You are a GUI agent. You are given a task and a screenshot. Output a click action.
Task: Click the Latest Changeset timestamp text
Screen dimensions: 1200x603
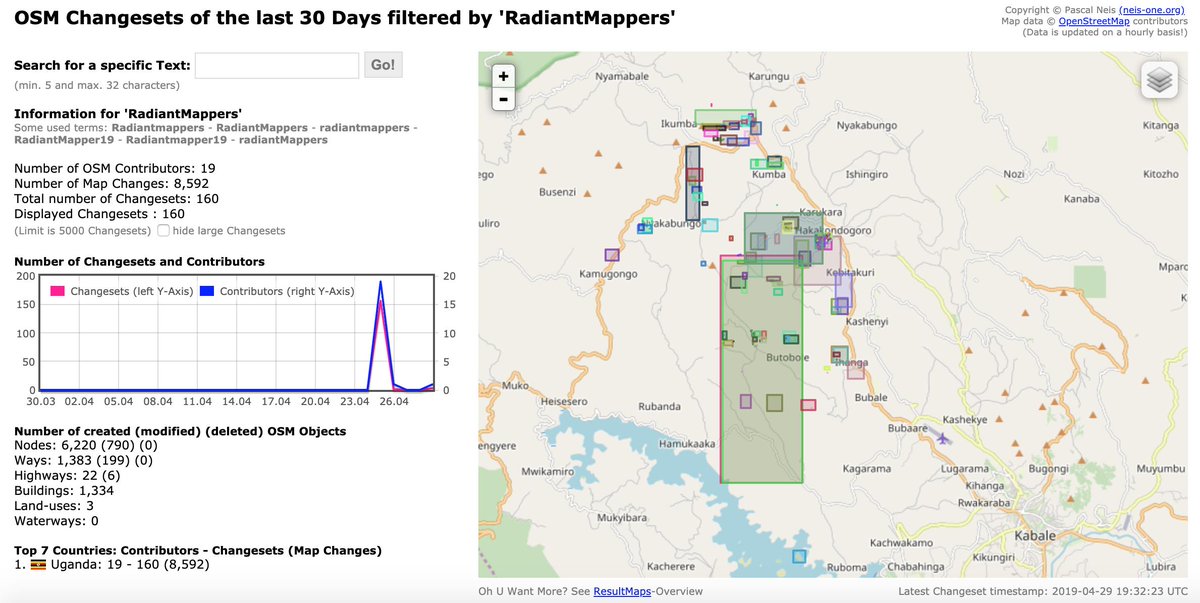pyautogui.click(x=1042, y=591)
